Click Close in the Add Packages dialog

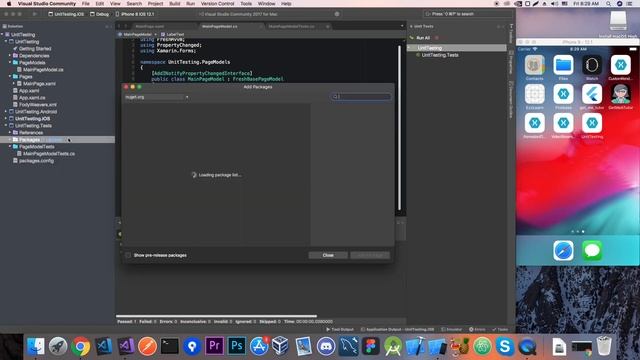click(328, 255)
